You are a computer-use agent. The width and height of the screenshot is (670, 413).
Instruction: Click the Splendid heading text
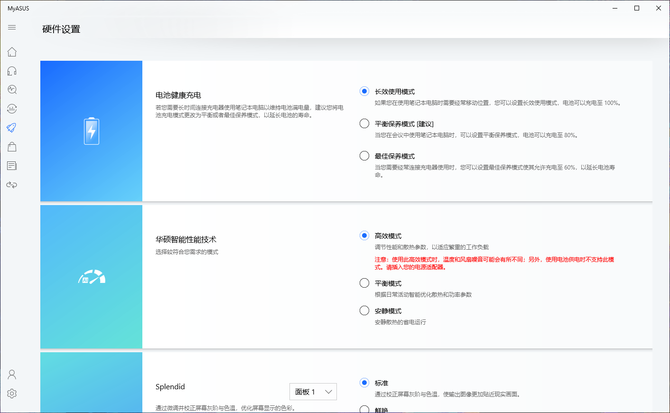click(x=170, y=387)
